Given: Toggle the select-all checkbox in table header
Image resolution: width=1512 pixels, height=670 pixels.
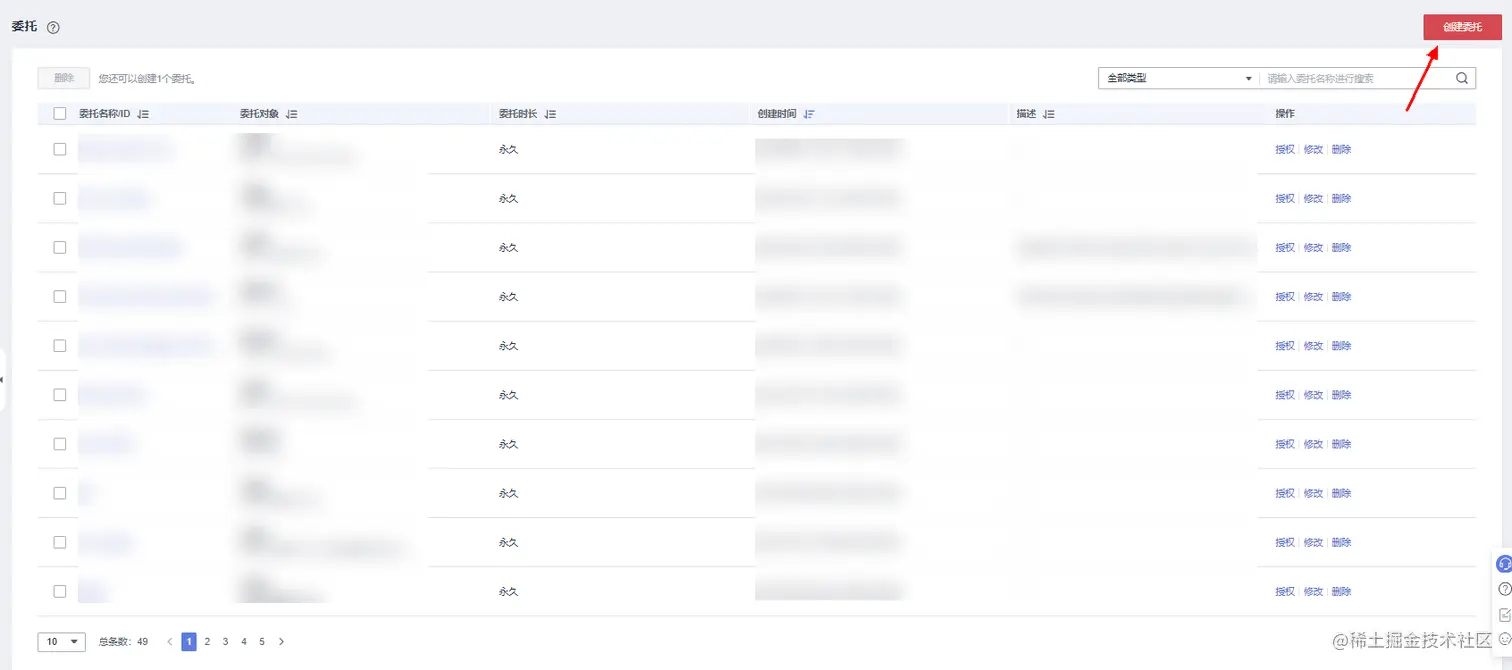Looking at the screenshot, I should pyautogui.click(x=60, y=114).
